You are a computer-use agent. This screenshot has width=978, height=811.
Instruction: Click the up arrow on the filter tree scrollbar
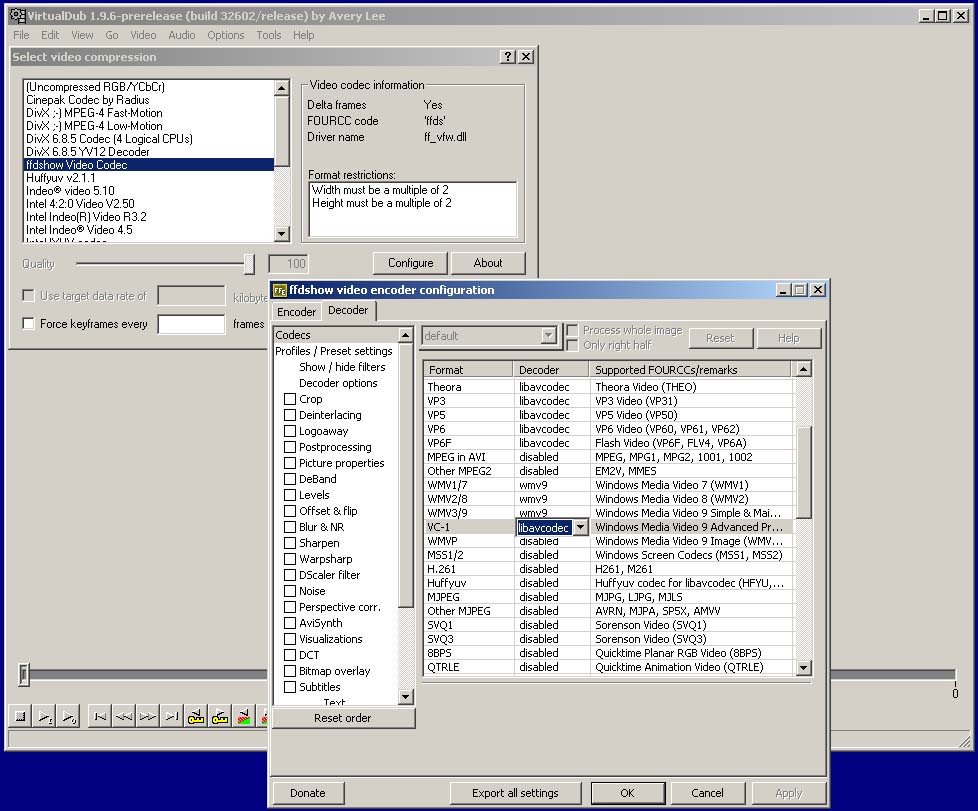point(405,335)
